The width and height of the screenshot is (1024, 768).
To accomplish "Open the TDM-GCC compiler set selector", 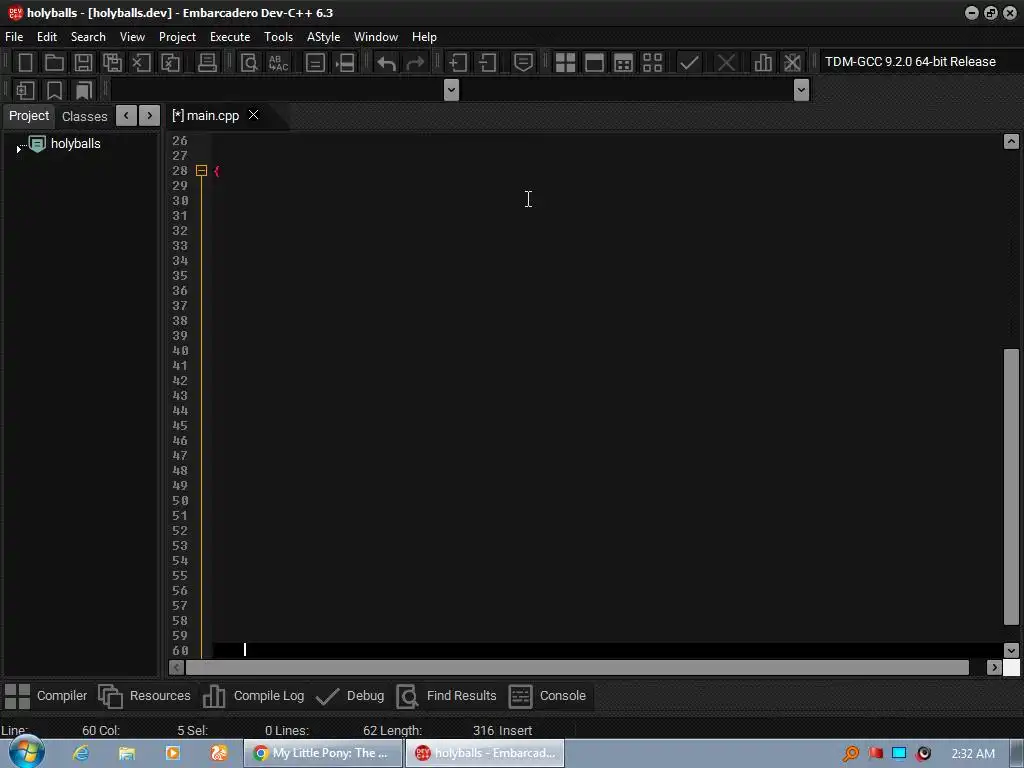I will [x=910, y=61].
